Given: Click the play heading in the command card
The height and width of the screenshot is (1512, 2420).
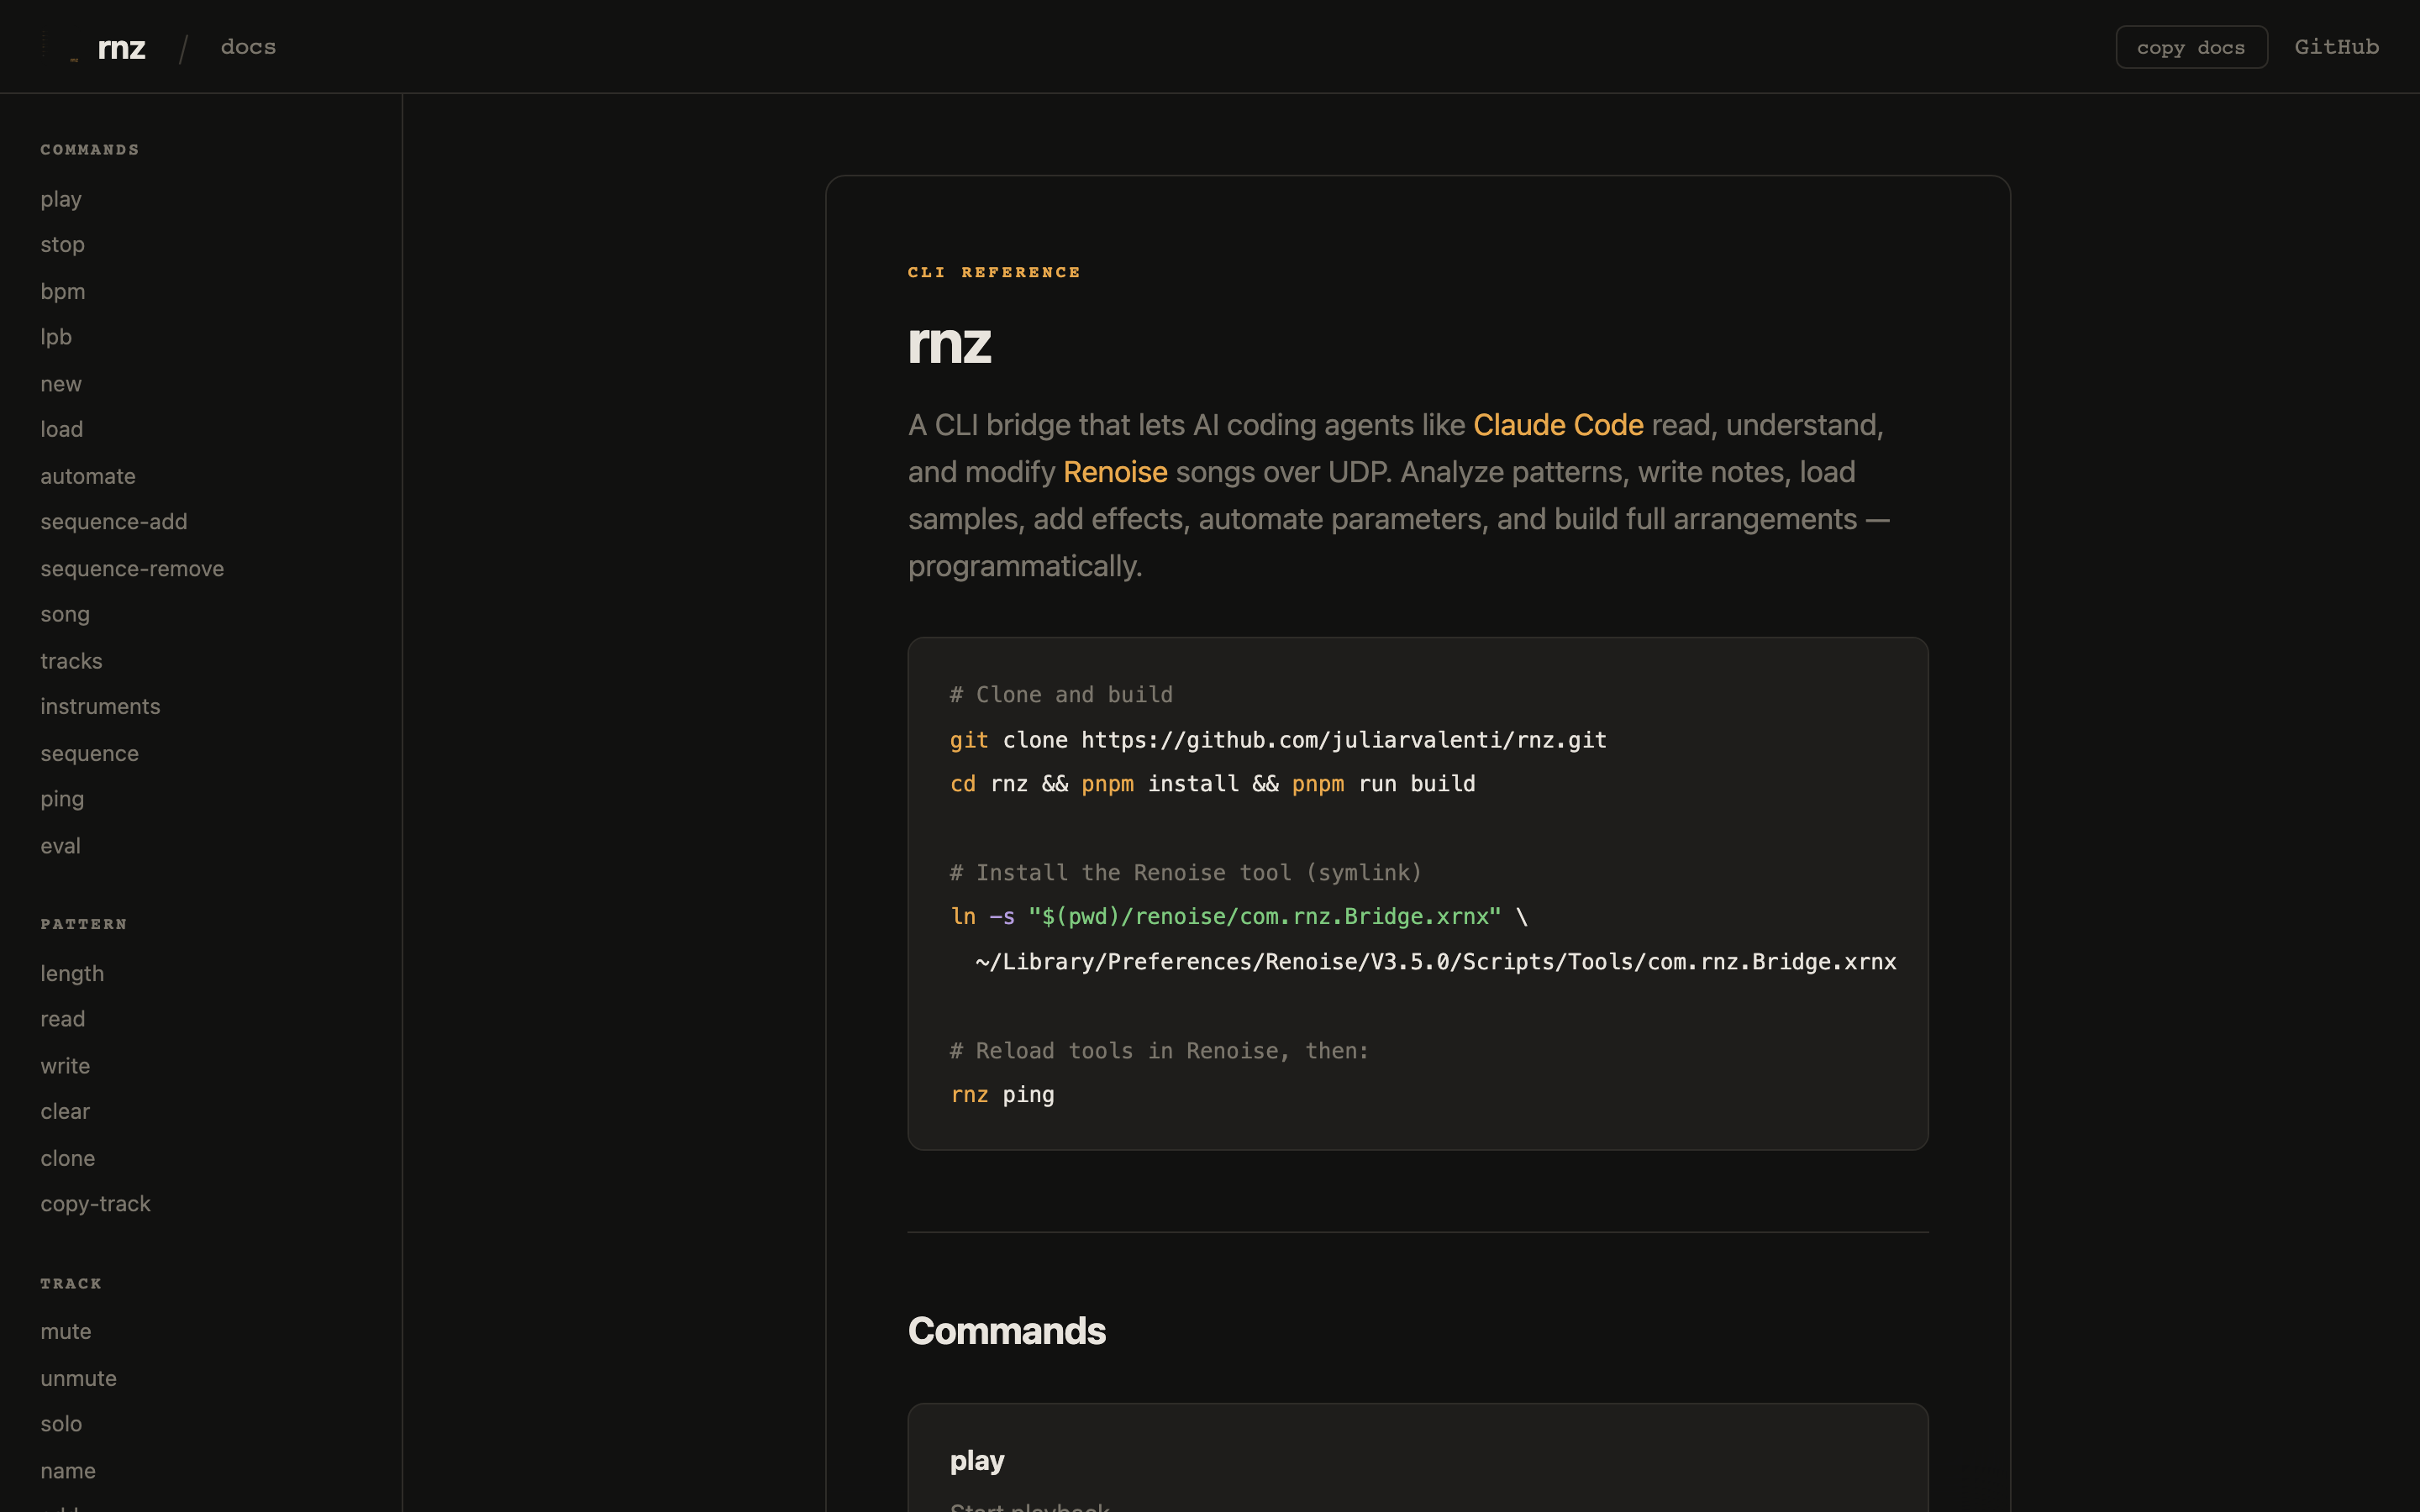Looking at the screenshot, I should (977, 1461).
